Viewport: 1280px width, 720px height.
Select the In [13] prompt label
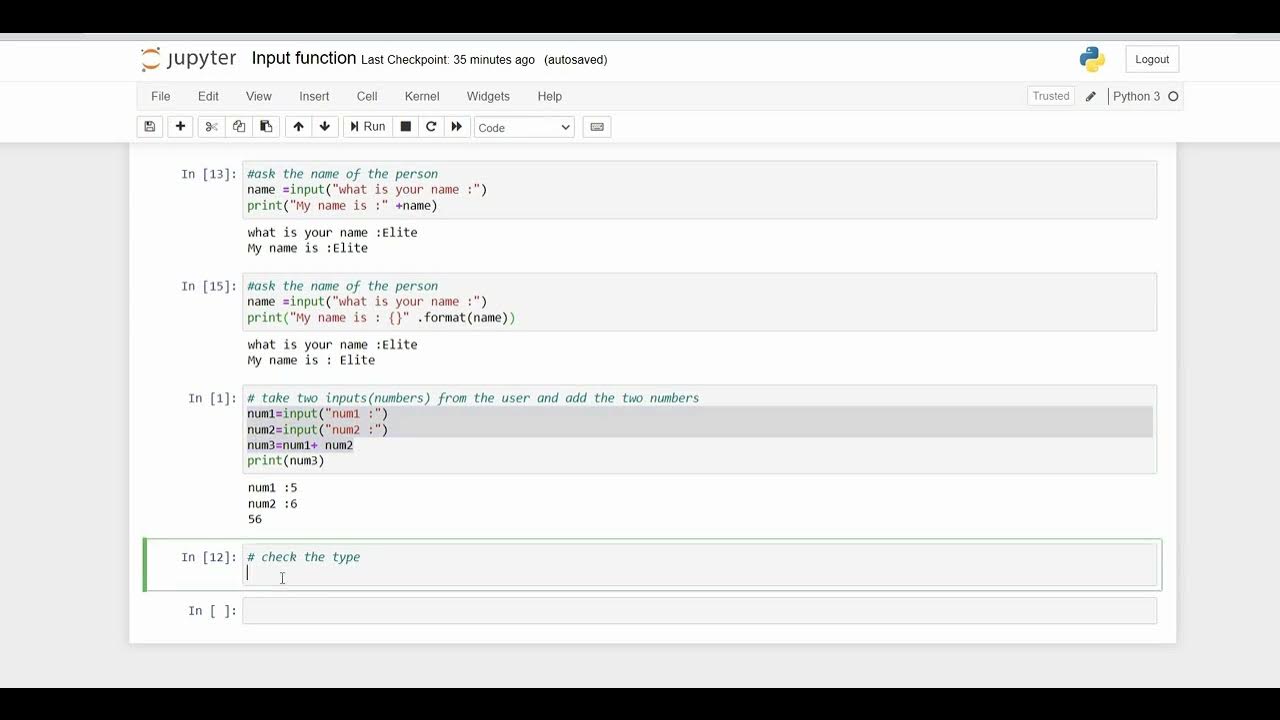point(209,174)
